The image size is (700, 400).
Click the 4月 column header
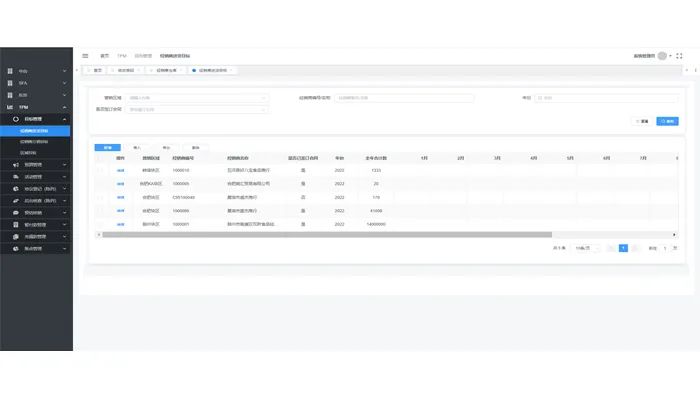pyautogui.click(x=533, y=158)
